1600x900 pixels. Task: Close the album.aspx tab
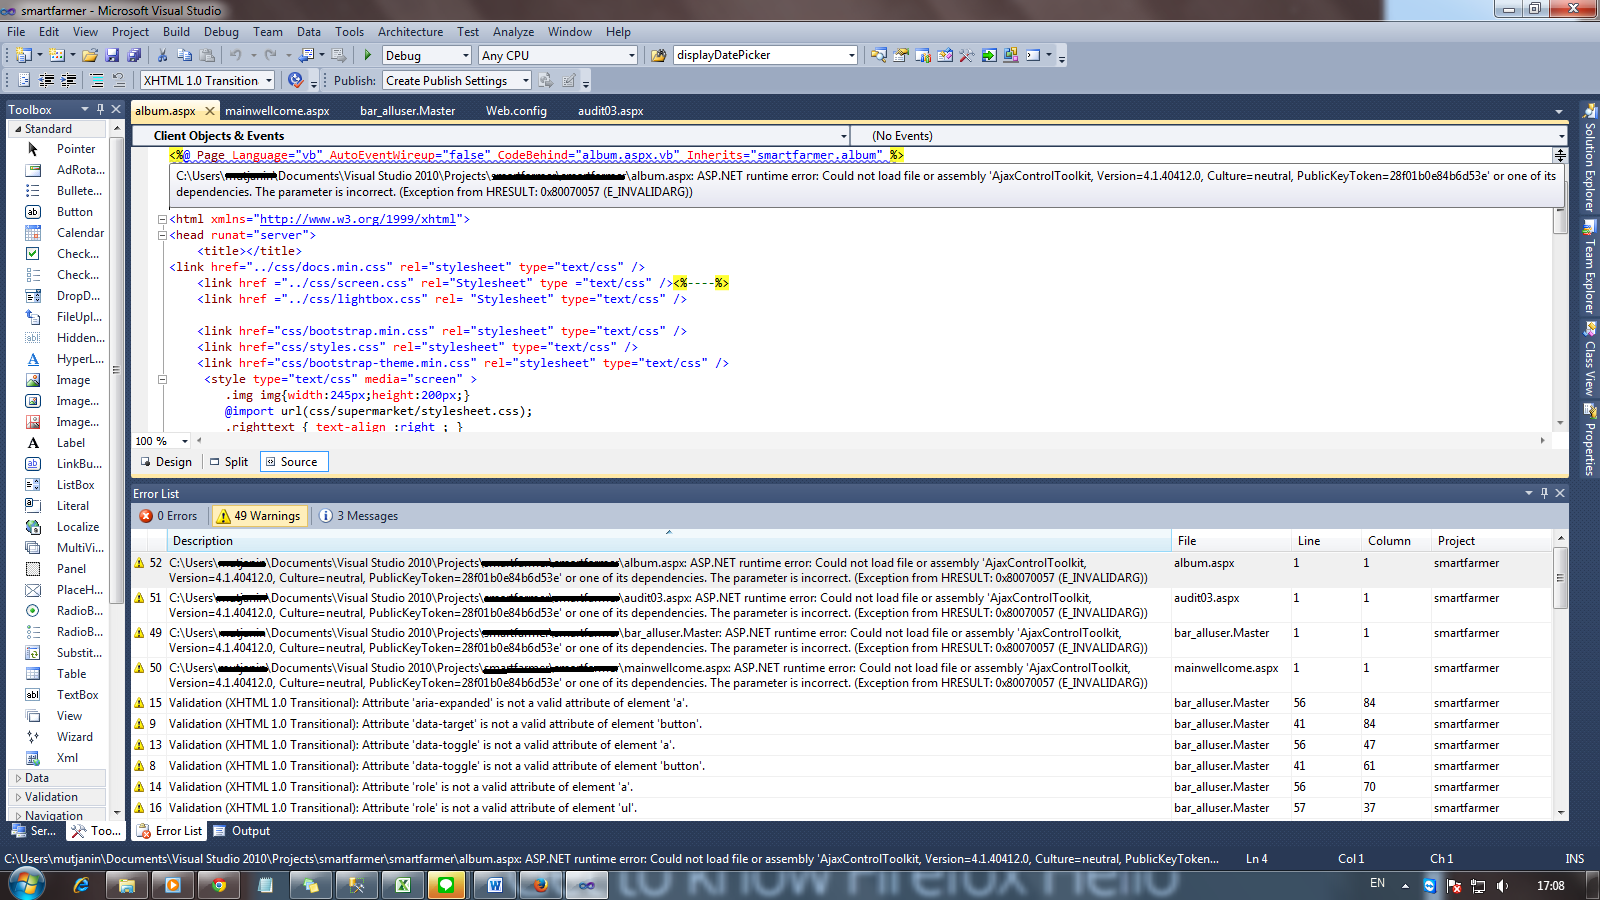coord(209,111)
